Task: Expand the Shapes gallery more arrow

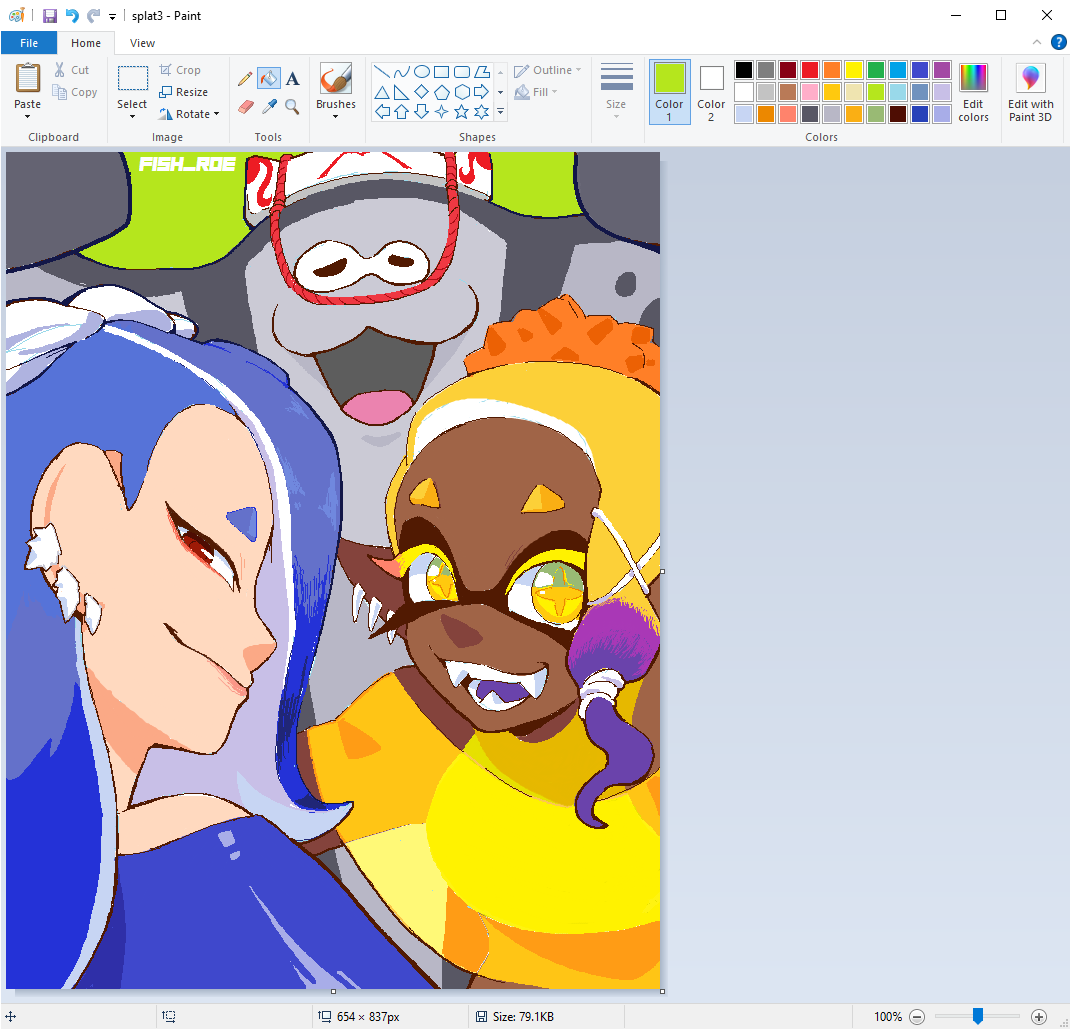Action: 501,112
